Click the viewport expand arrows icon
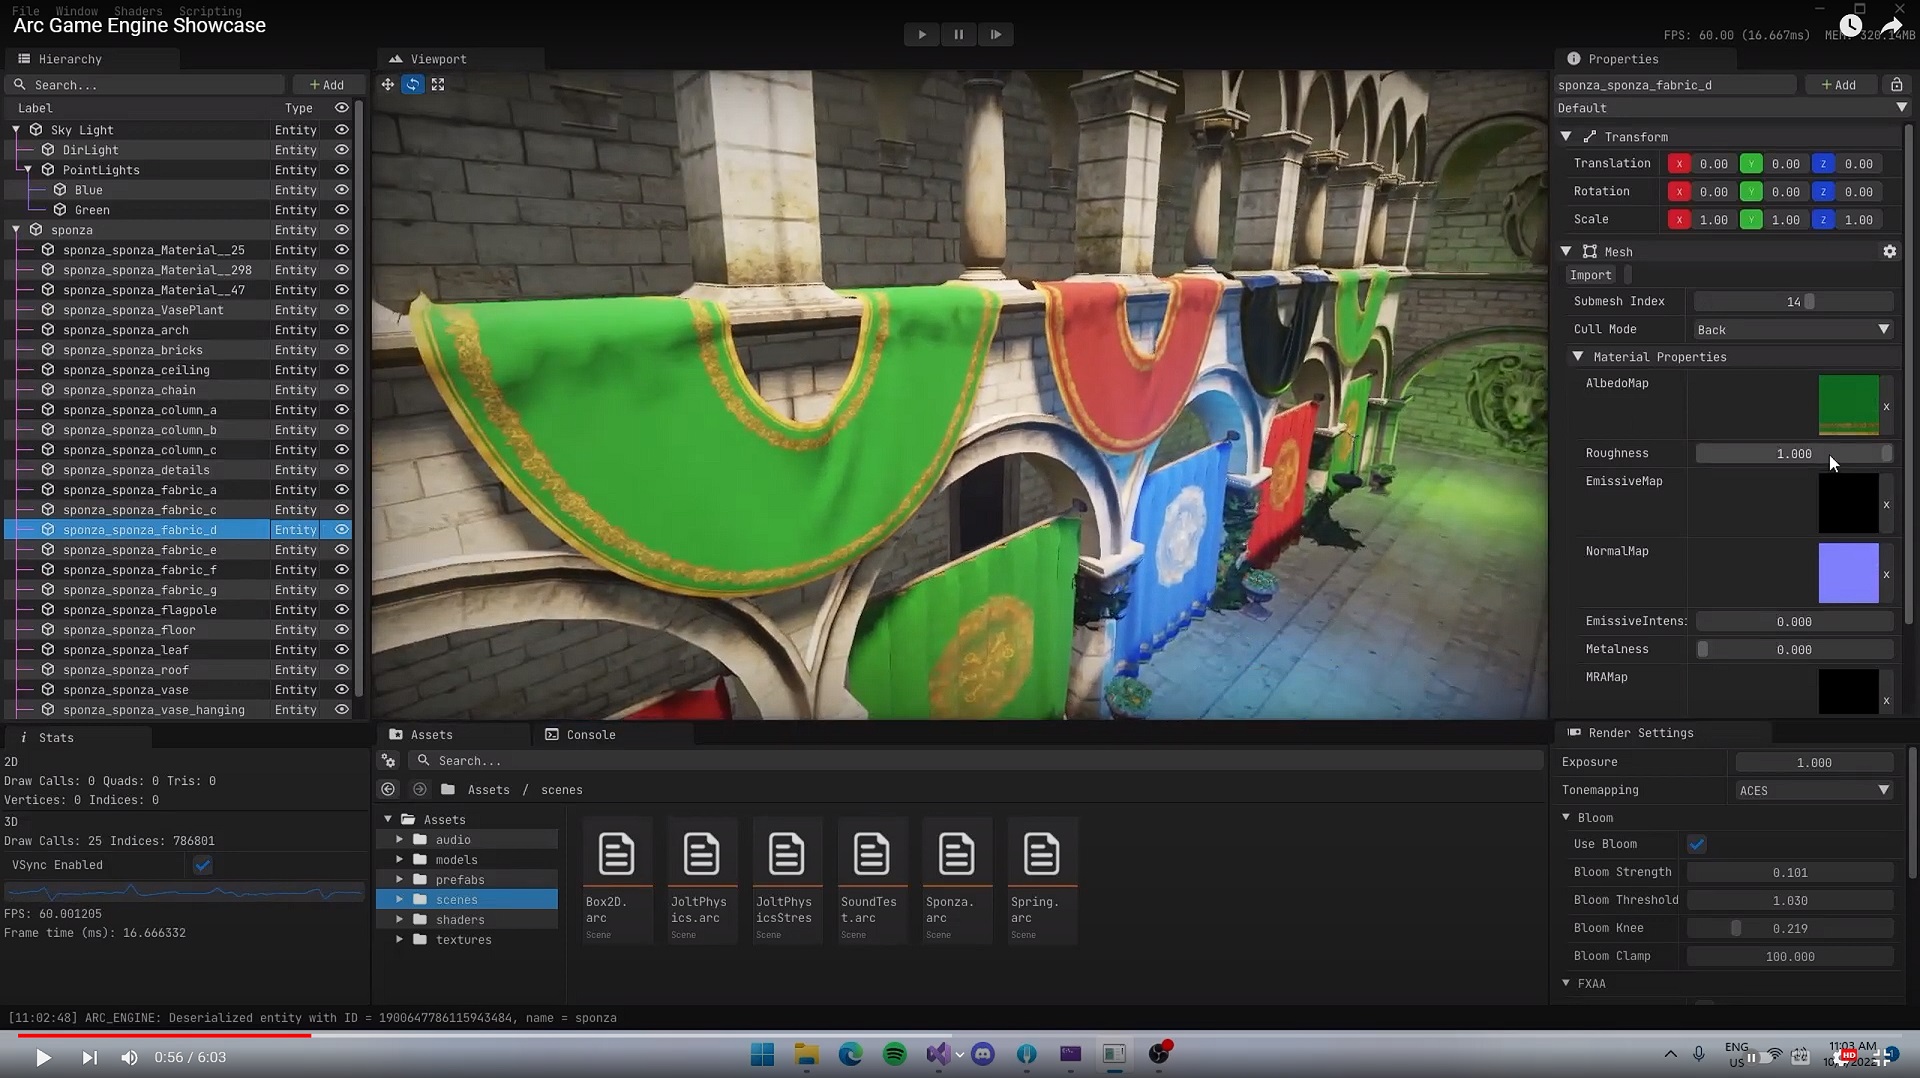 click(438, 84)
